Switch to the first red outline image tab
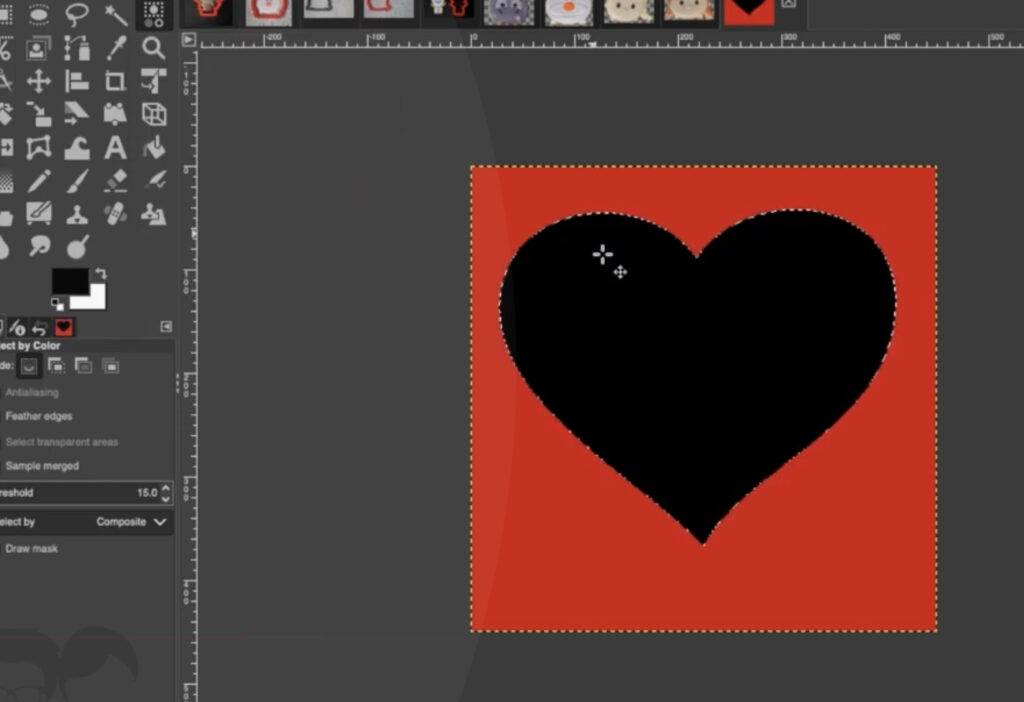This screenshot has width=1024, height=702. (208, 12)
